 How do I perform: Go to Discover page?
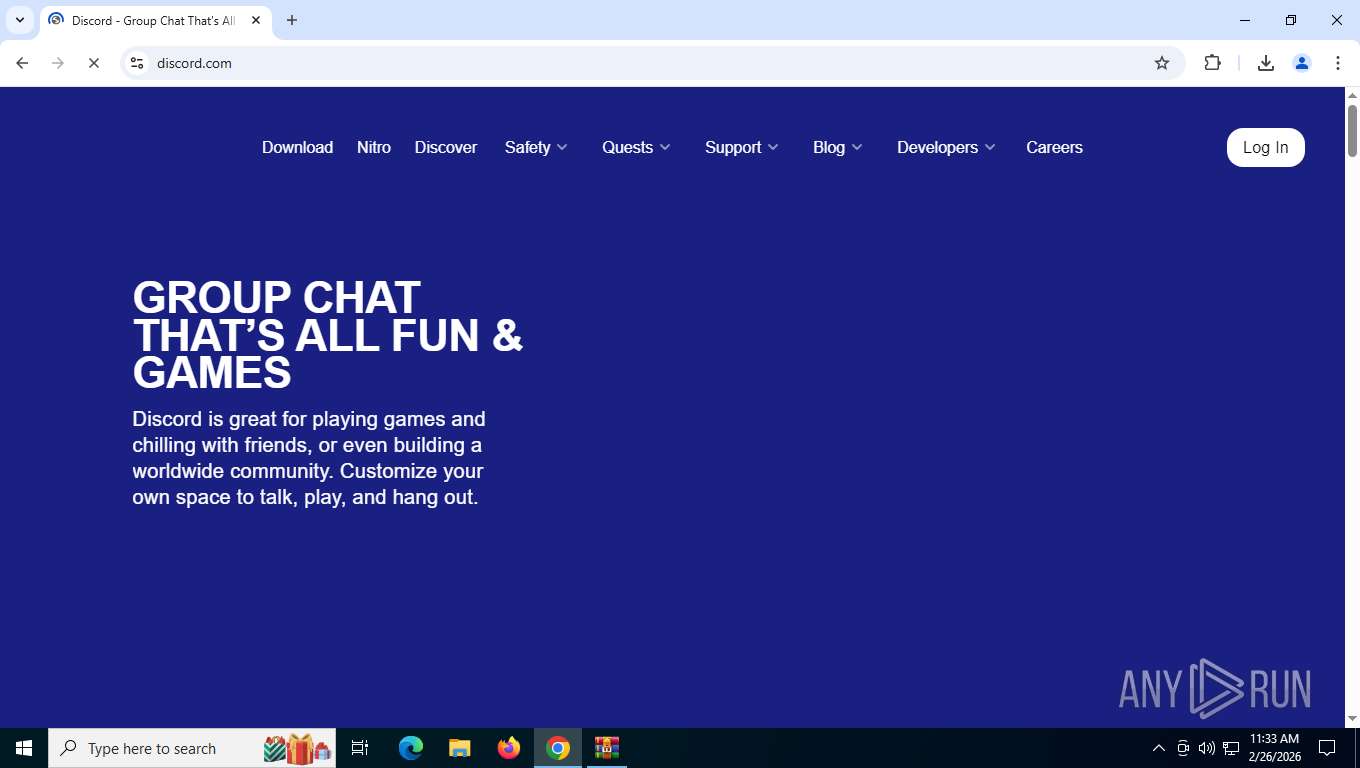446,147
